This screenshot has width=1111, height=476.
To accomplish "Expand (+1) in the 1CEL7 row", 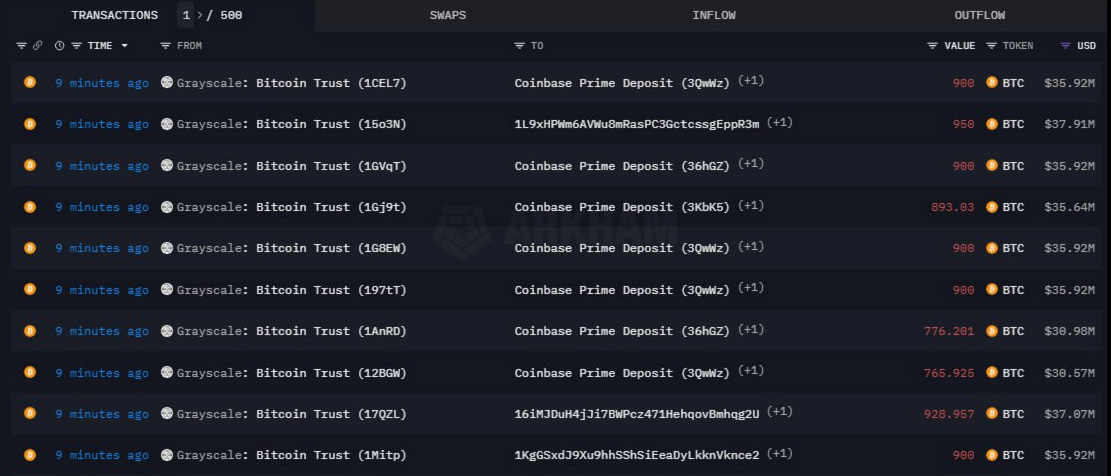I will [751, 81].
